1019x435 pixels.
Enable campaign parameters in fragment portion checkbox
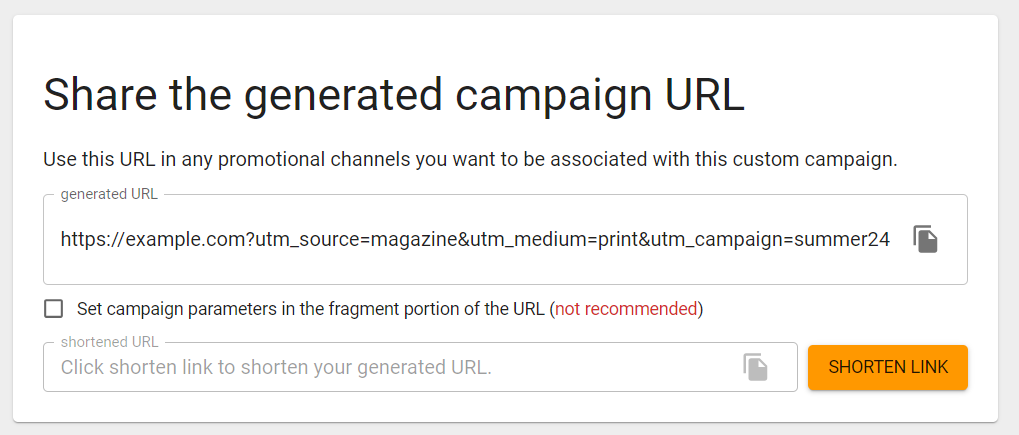[53, 308]
